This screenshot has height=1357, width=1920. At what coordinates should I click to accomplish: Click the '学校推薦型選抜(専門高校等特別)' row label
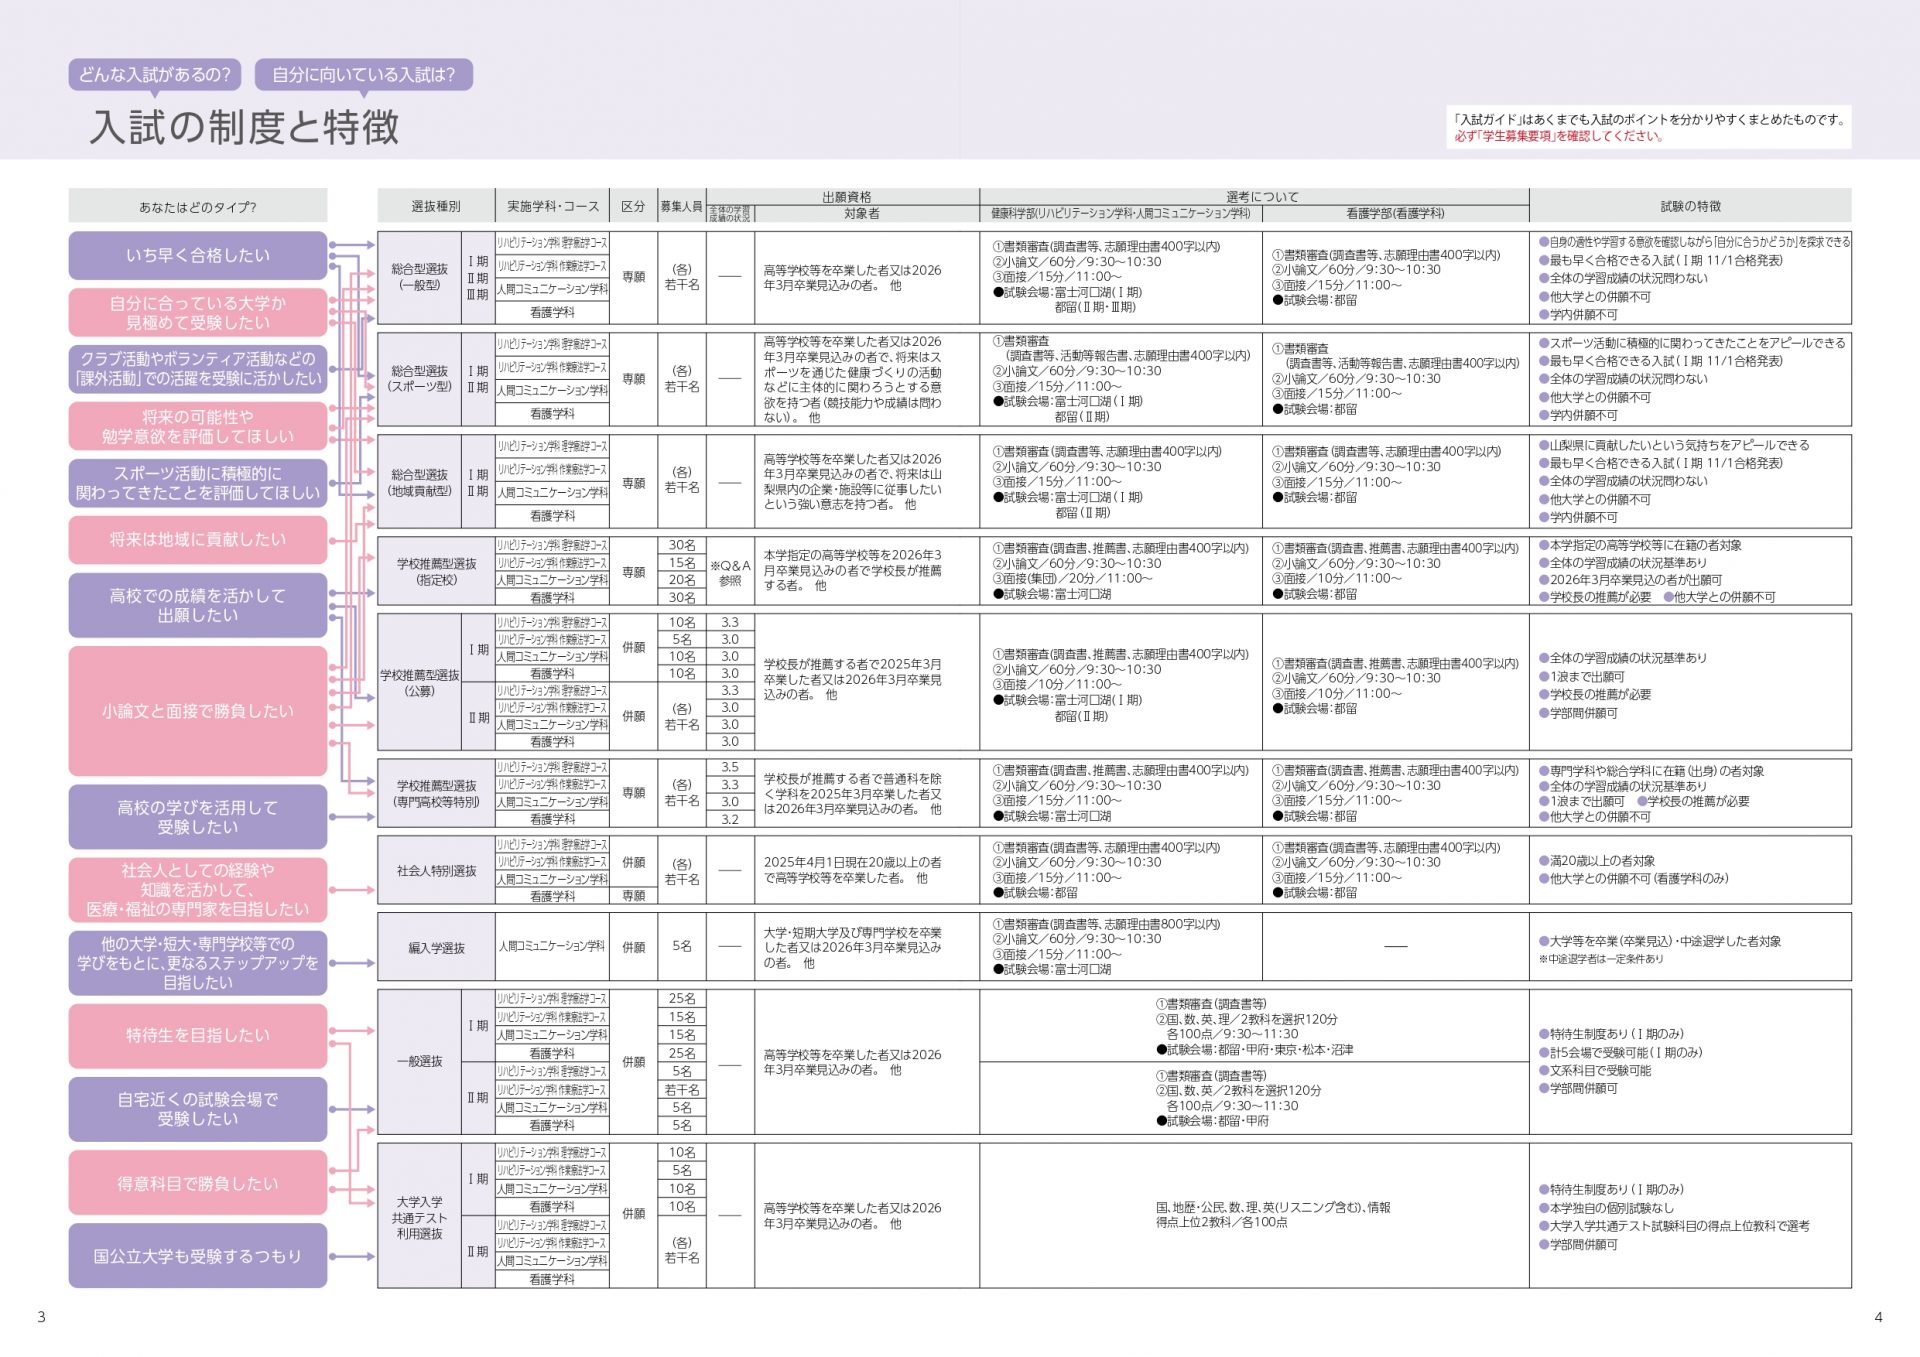coord(436,794)
